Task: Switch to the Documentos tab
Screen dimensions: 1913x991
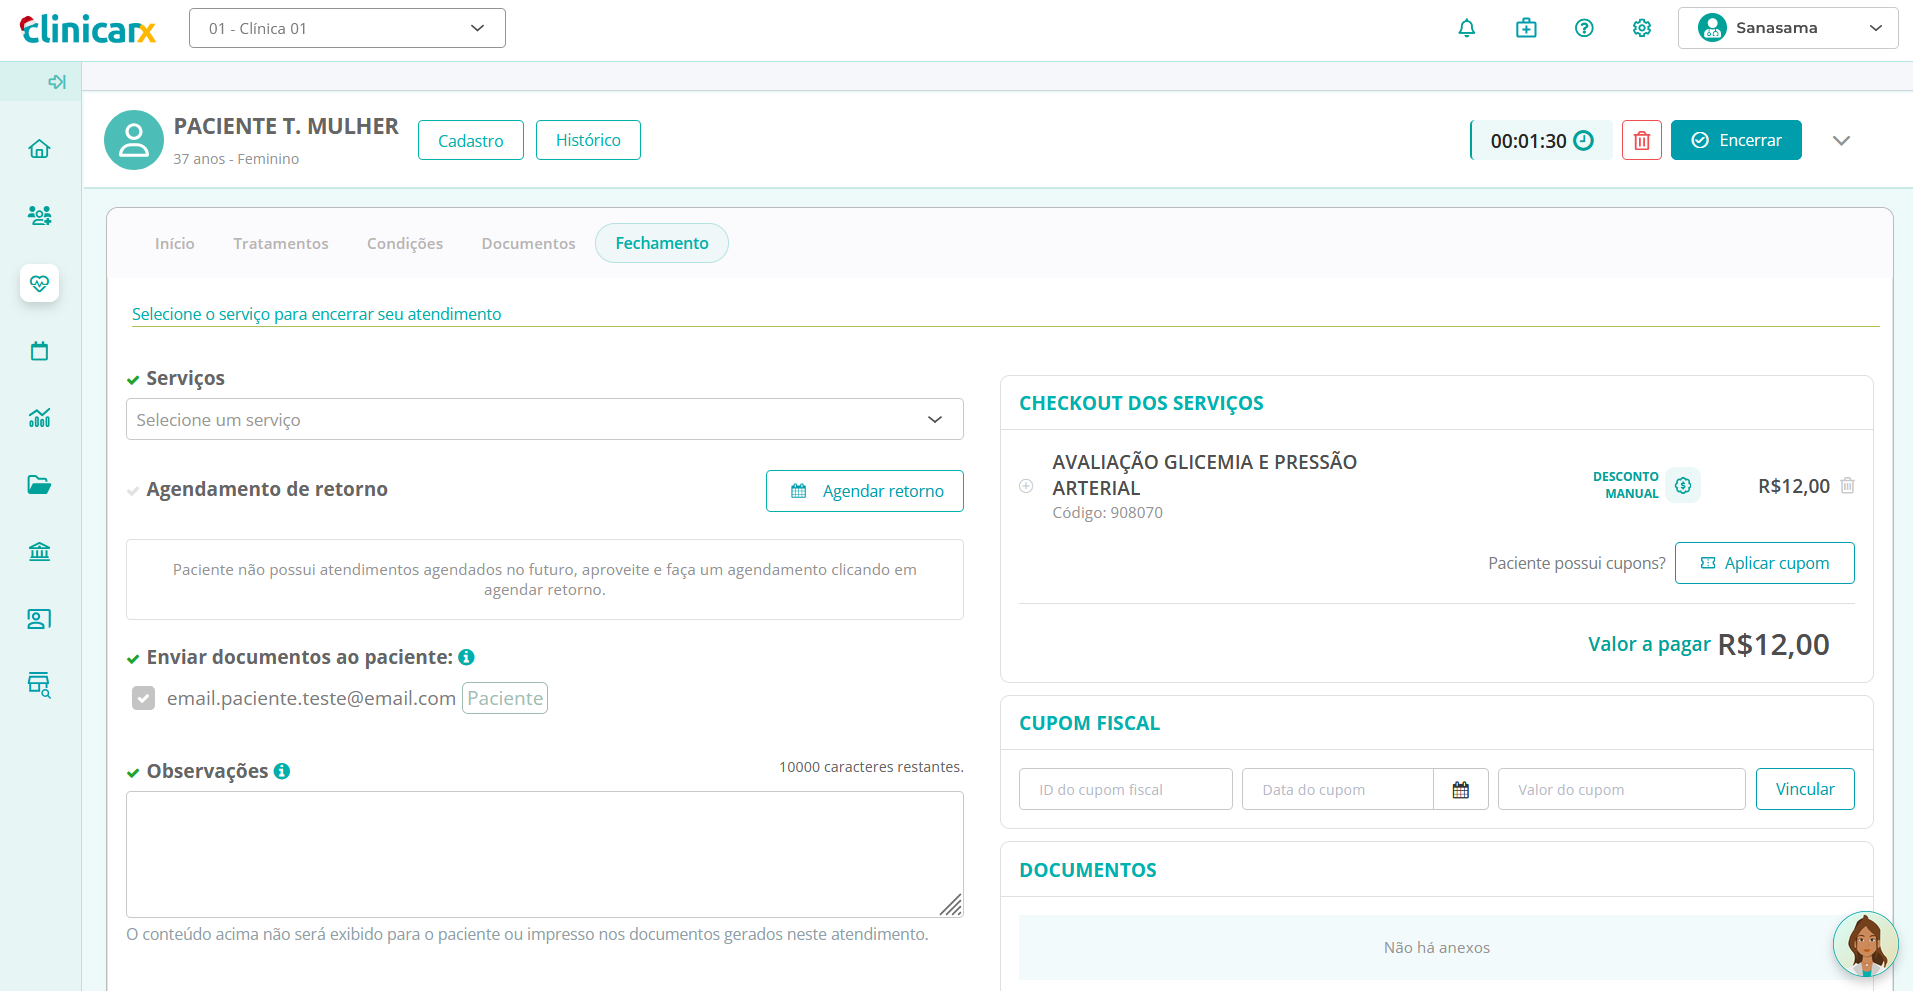Action: click(528, 244)
